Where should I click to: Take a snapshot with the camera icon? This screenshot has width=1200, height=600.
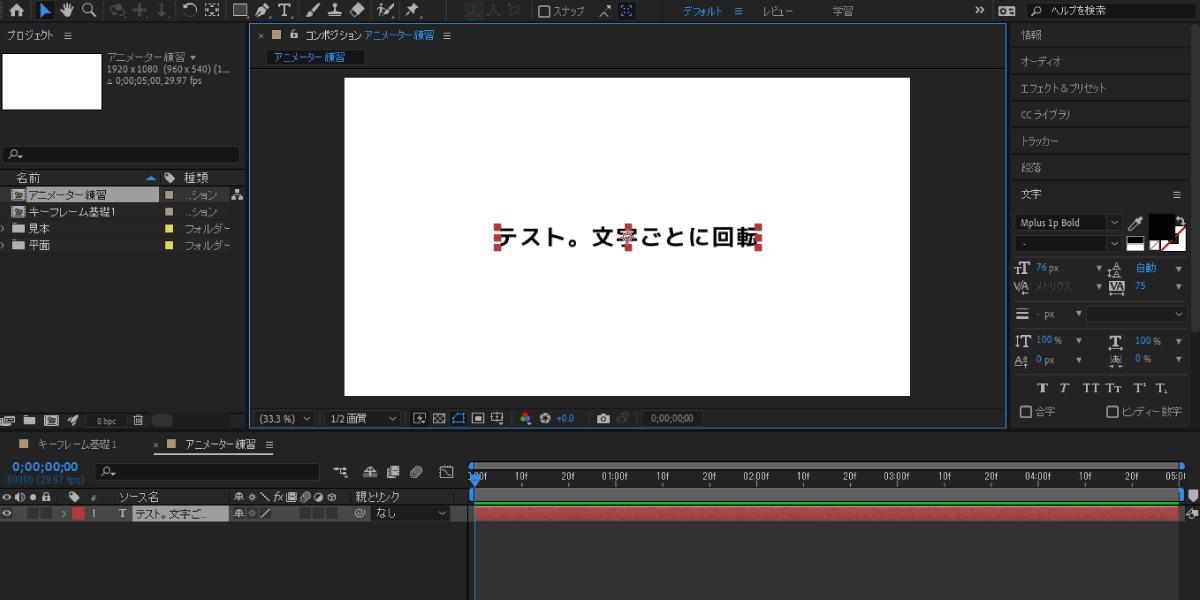click(x=603, y=418)
